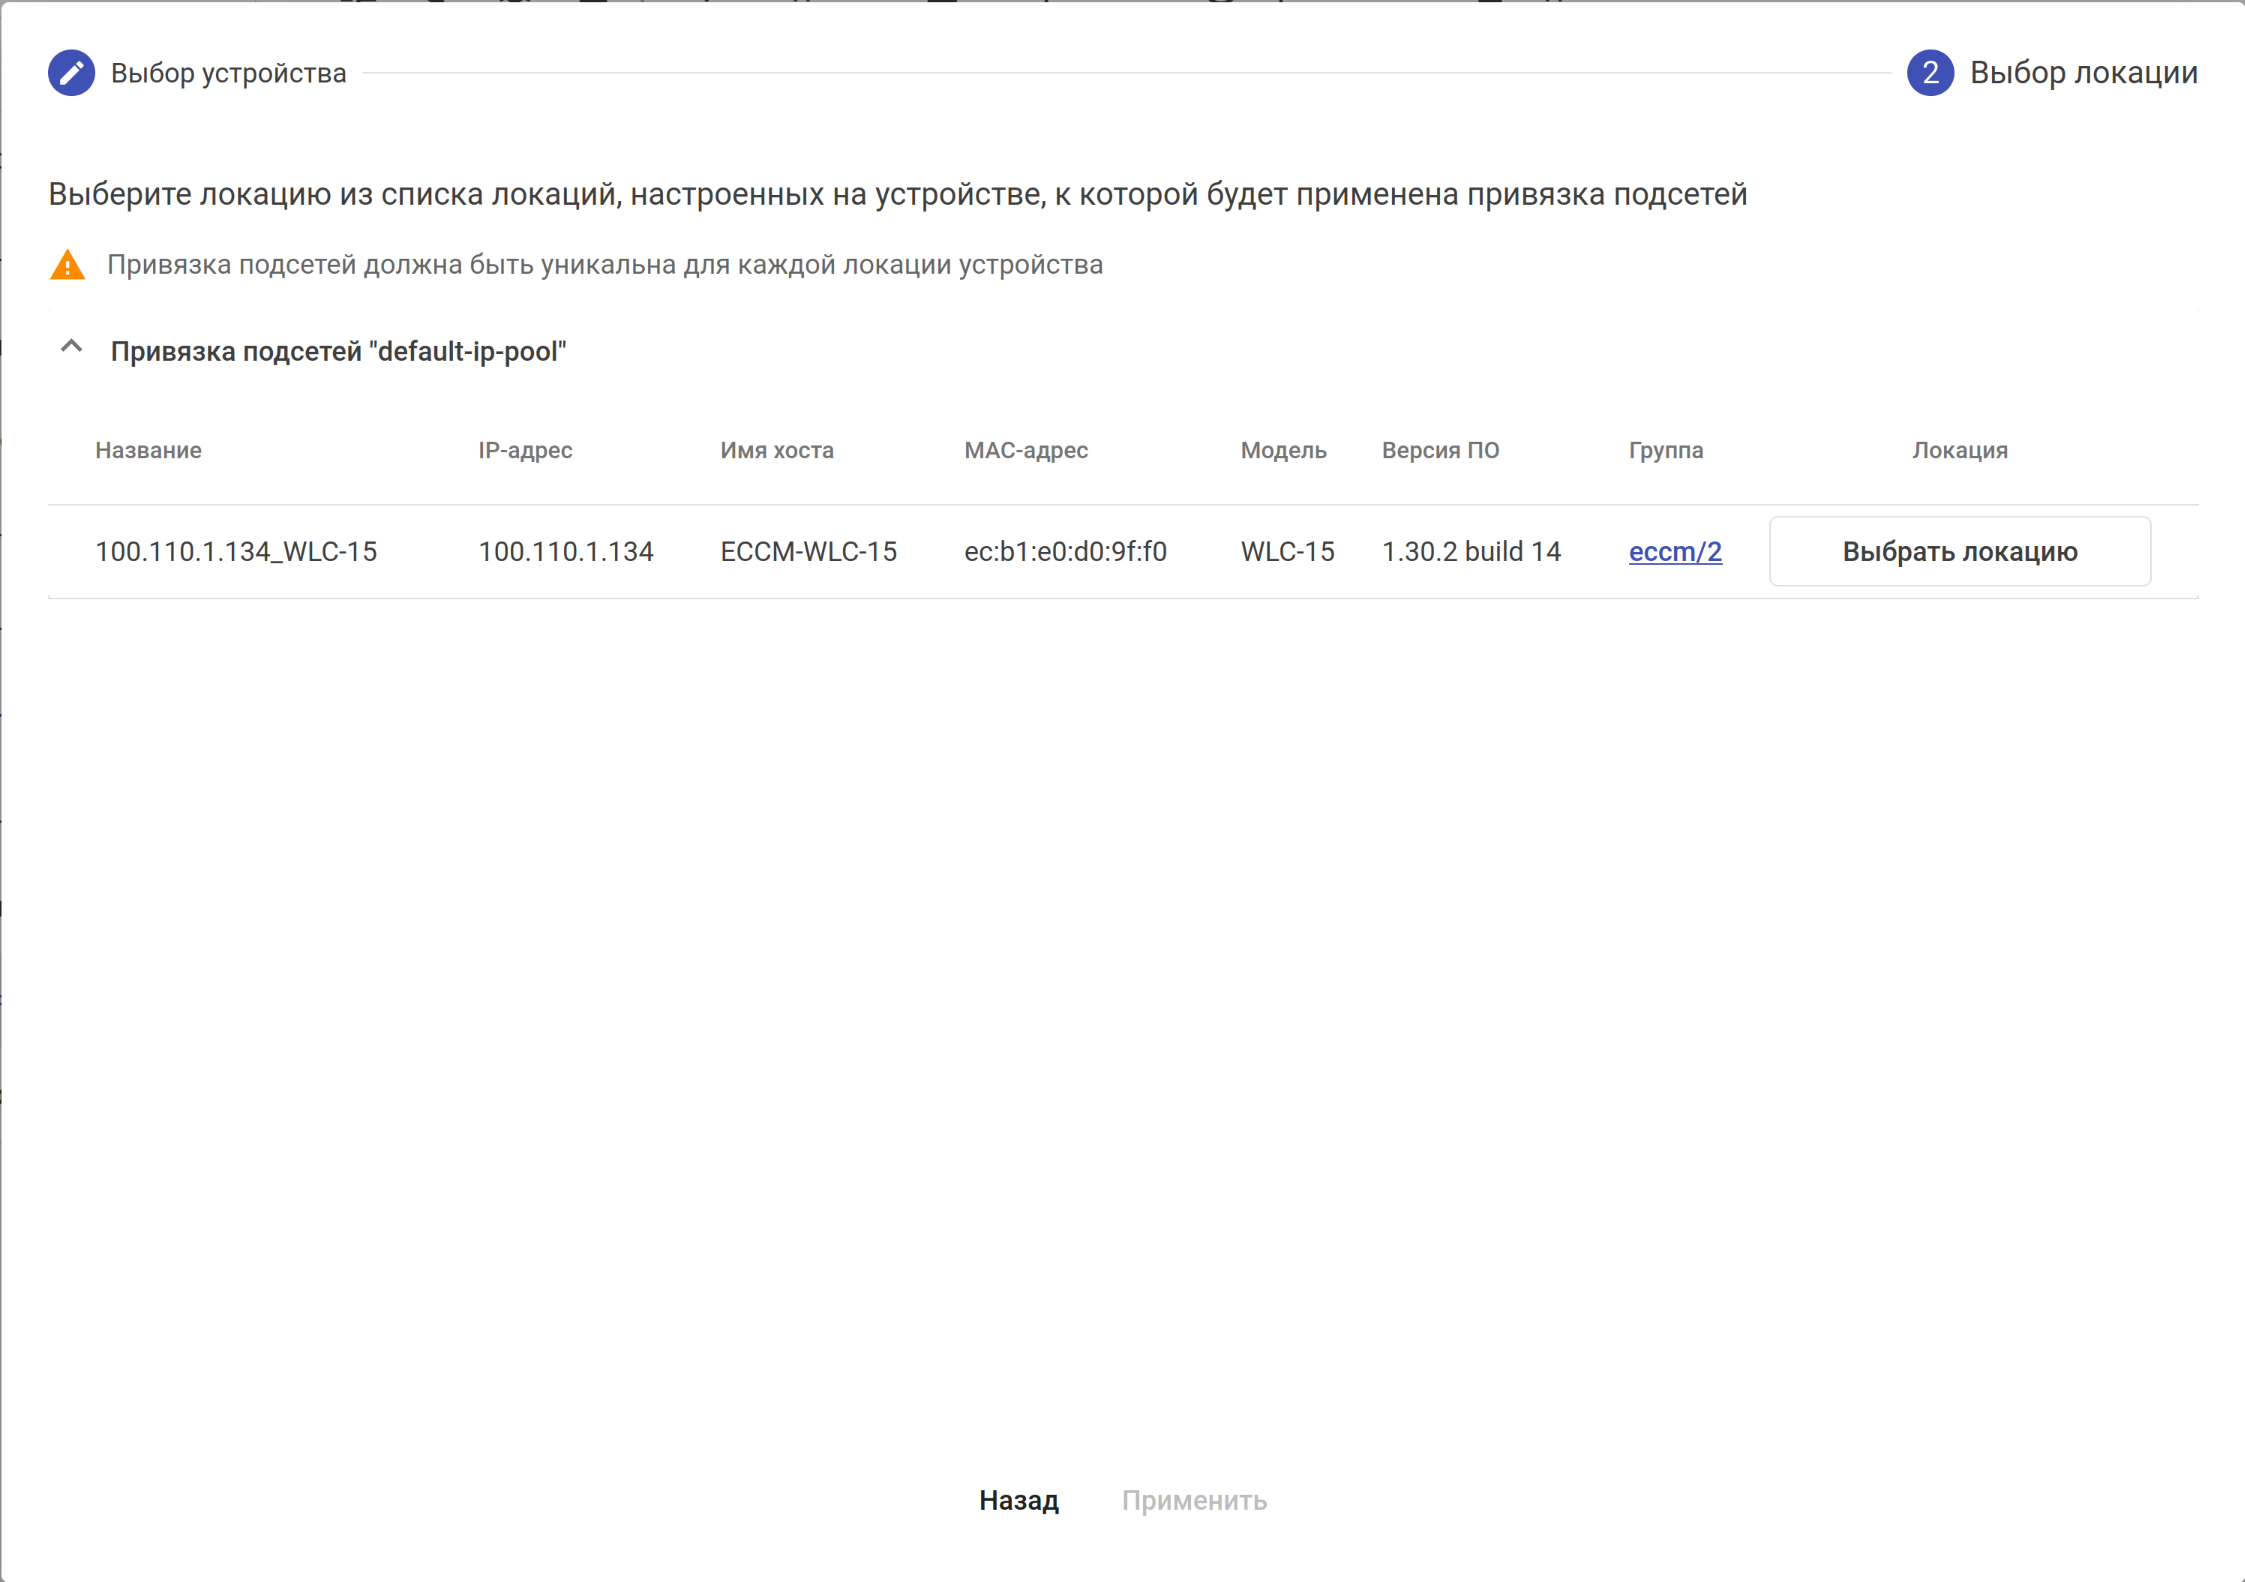Click the step 2 circle icon
Viewport: 2245px width, 1582px height.
click(1929, 73)
